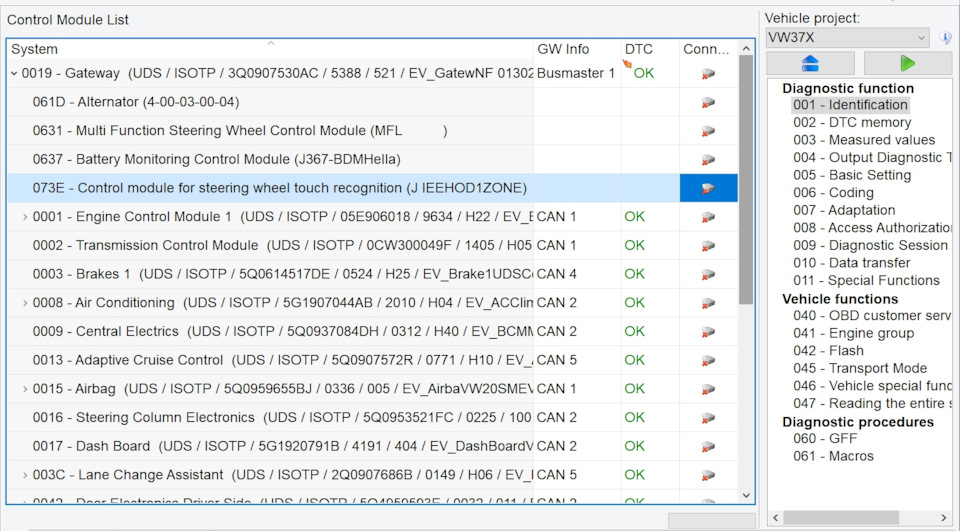Select 046 - Vehicle special functions
The width and height of the screenshot is (960, 531).
tap(872, 386)
